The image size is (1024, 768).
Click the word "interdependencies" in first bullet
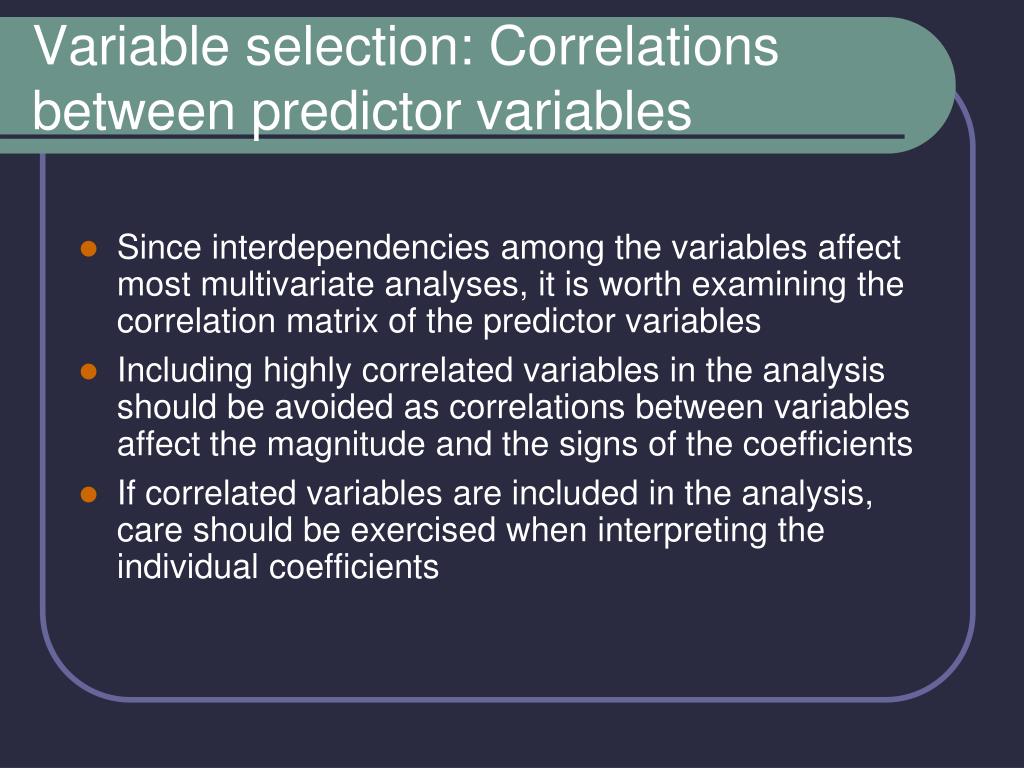click(x=351, y=248)
